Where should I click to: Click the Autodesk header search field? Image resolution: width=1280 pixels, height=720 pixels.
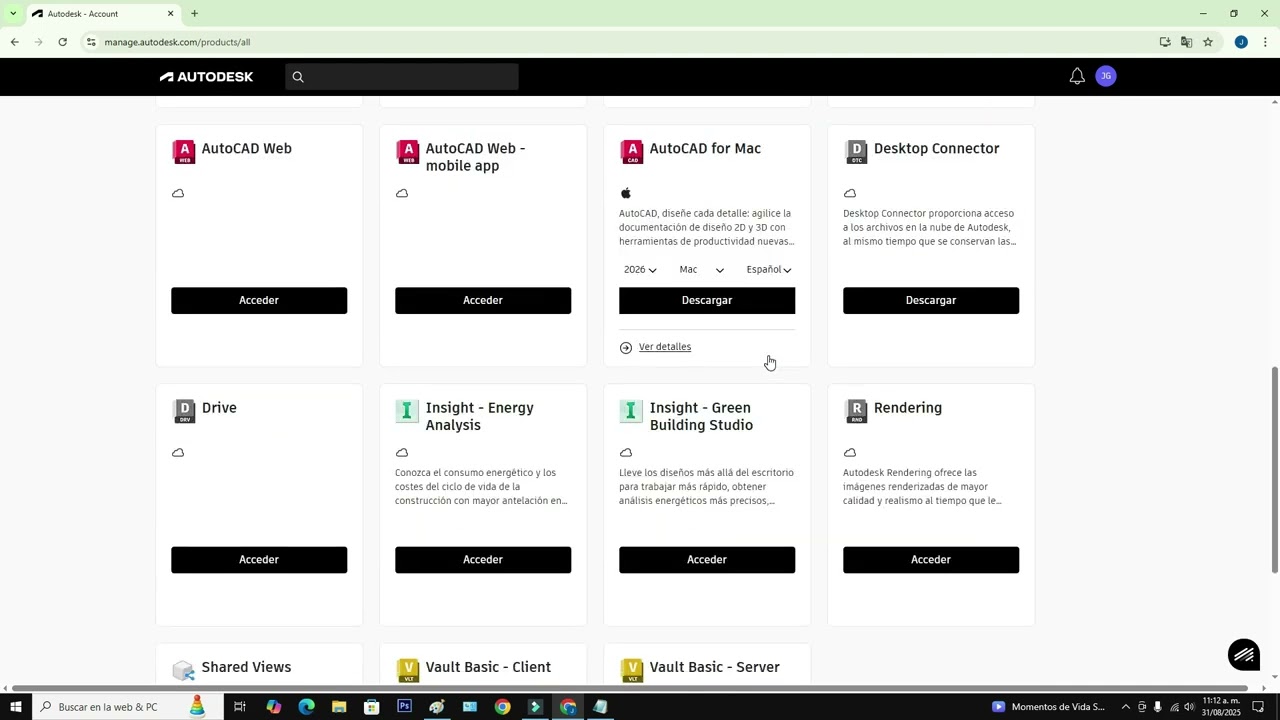coord(402,77)
